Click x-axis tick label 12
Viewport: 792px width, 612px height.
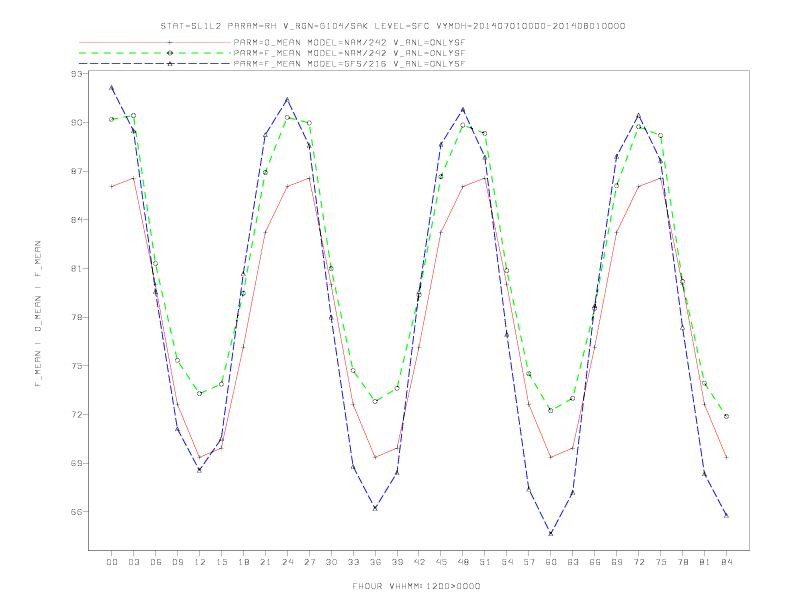(200, 562)
